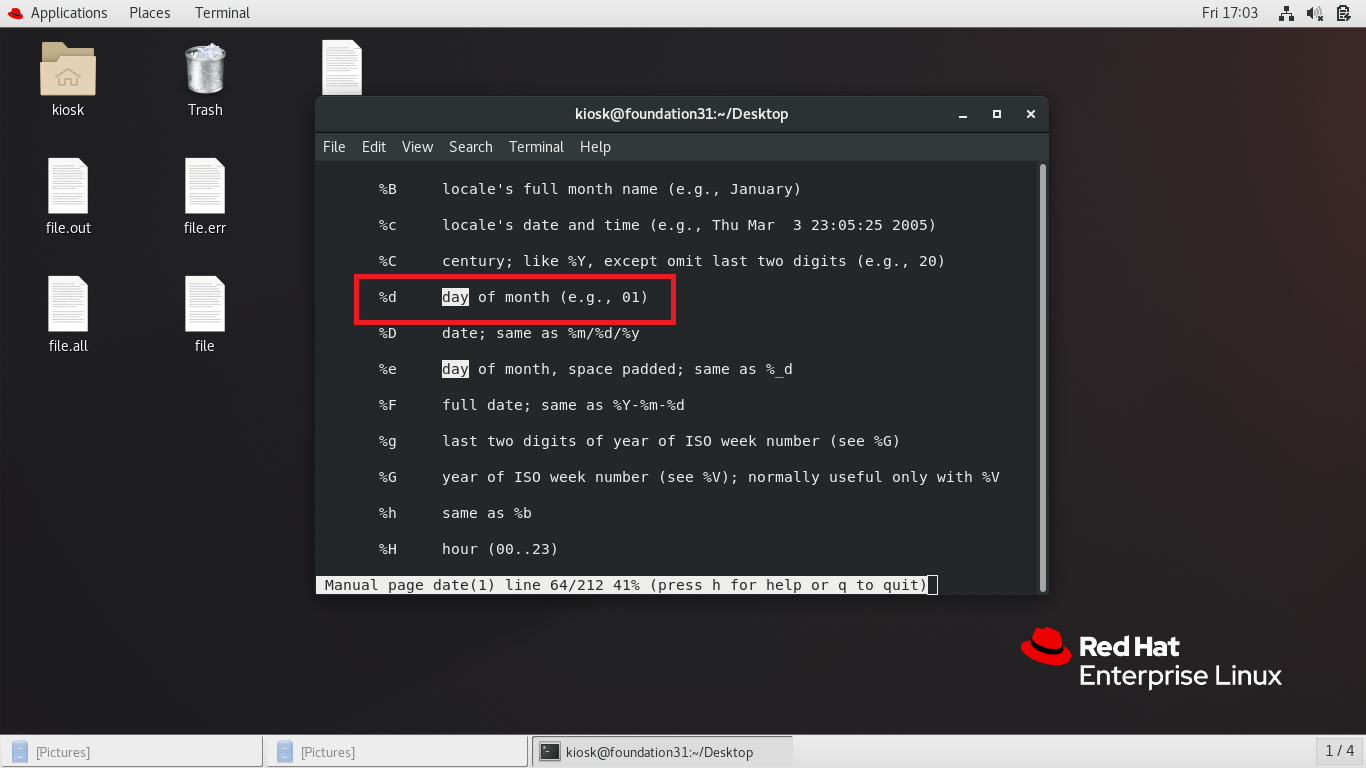The height and width of the screenshot is (768, 1366).
Task: Open the Edit menu in terminal
Action: [374, 147]
